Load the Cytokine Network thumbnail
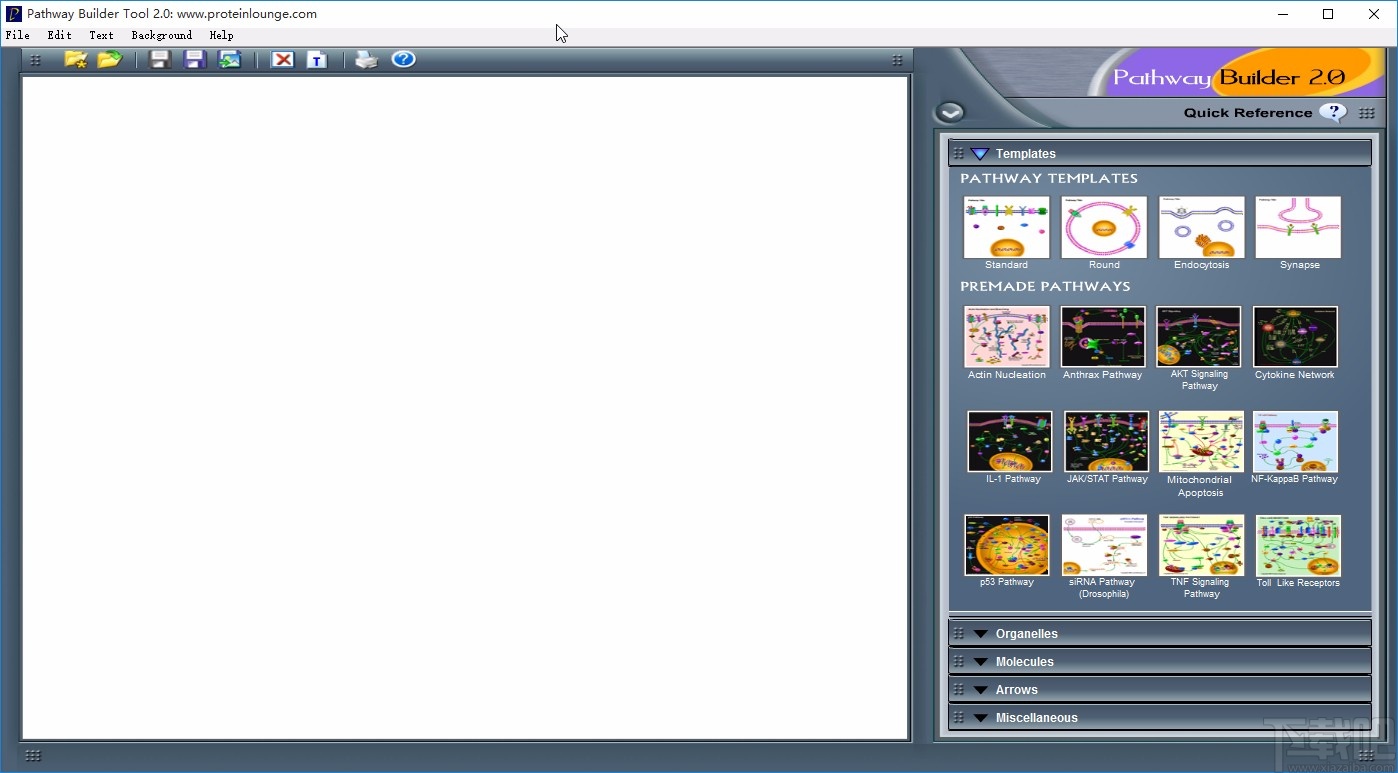 click(x=1295, y=337)
